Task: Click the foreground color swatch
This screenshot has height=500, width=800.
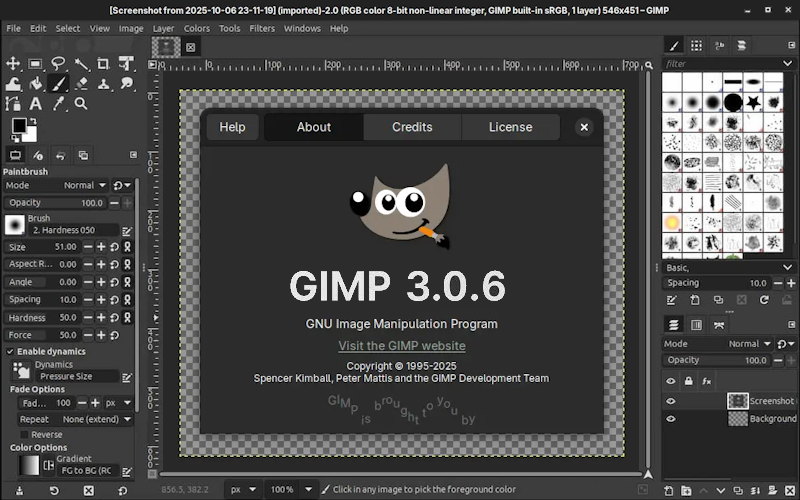Action: pyautogui.click(x=19, y=126)
